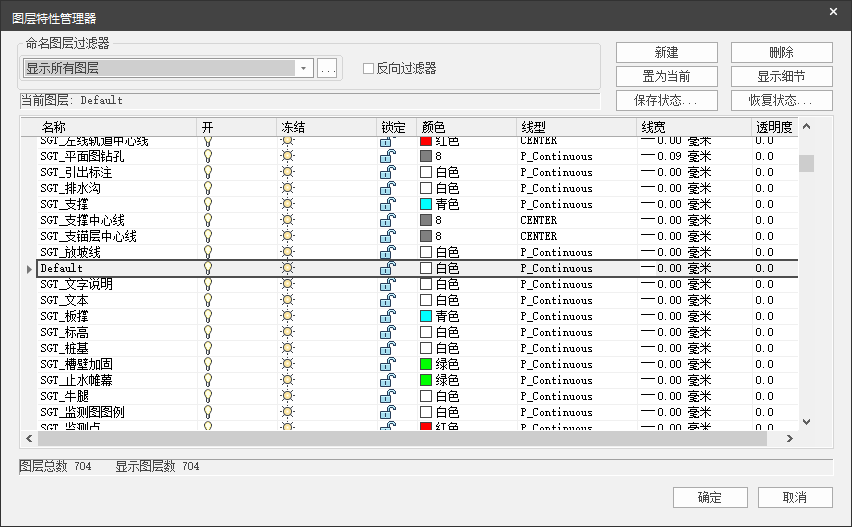852x527 pixels.
Task: Open the 显示所有图层 filter dropdown
Action: 305,68
